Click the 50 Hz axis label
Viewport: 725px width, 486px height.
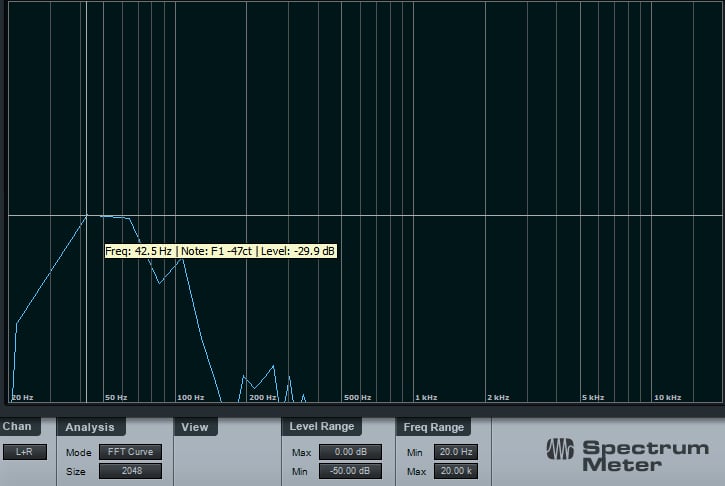click(x=116, y=397)
